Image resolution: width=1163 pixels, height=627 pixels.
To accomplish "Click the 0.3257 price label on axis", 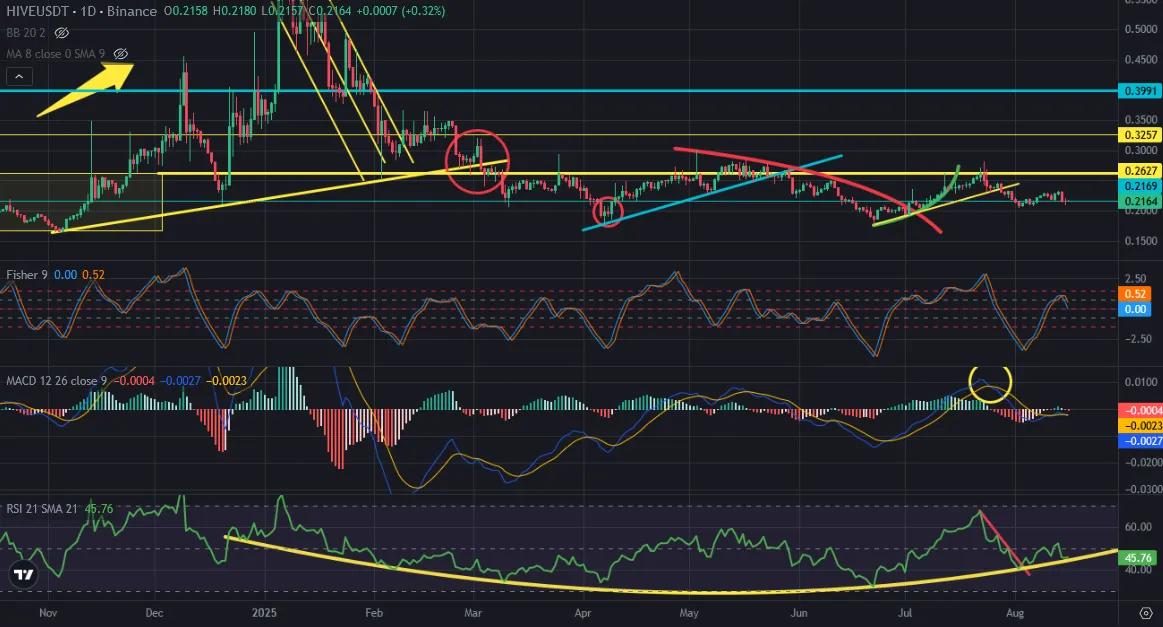I will (1140, 135).
